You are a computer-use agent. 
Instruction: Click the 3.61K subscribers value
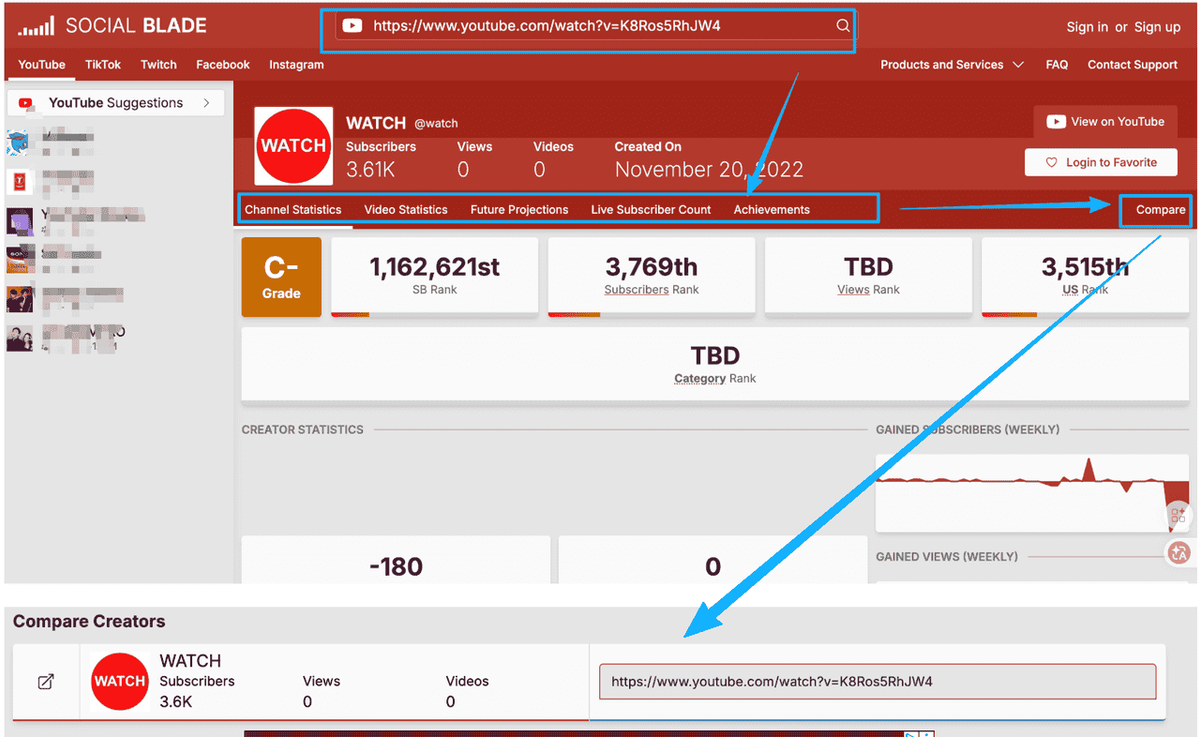point(370,169)
